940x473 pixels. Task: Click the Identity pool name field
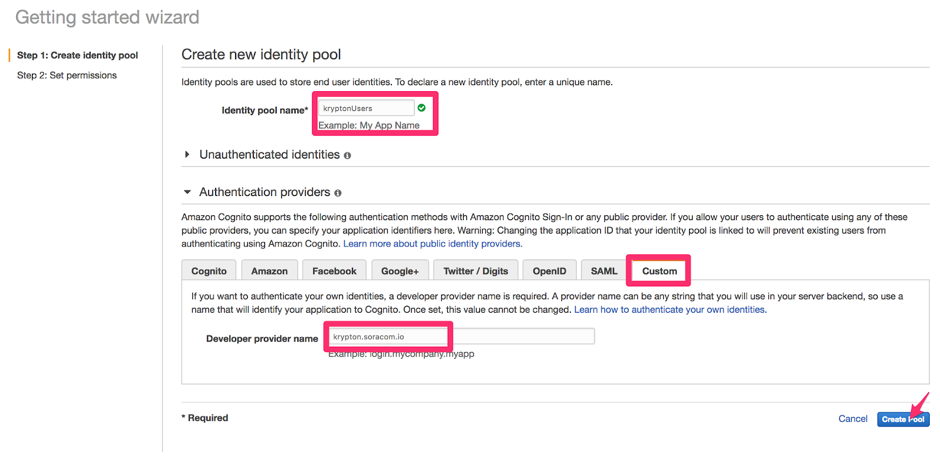tap(367, 108)
